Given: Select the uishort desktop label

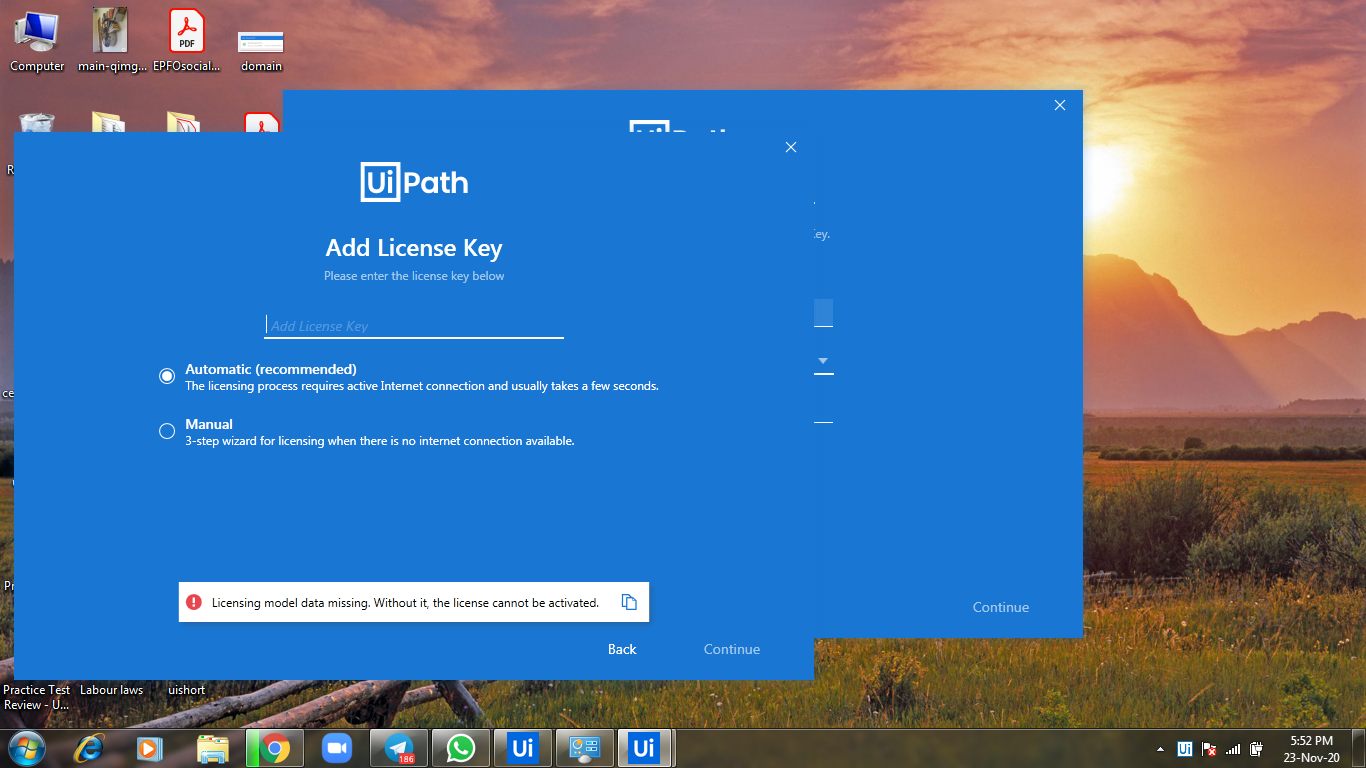Looking at the screenshot, I should pos(187,690).
